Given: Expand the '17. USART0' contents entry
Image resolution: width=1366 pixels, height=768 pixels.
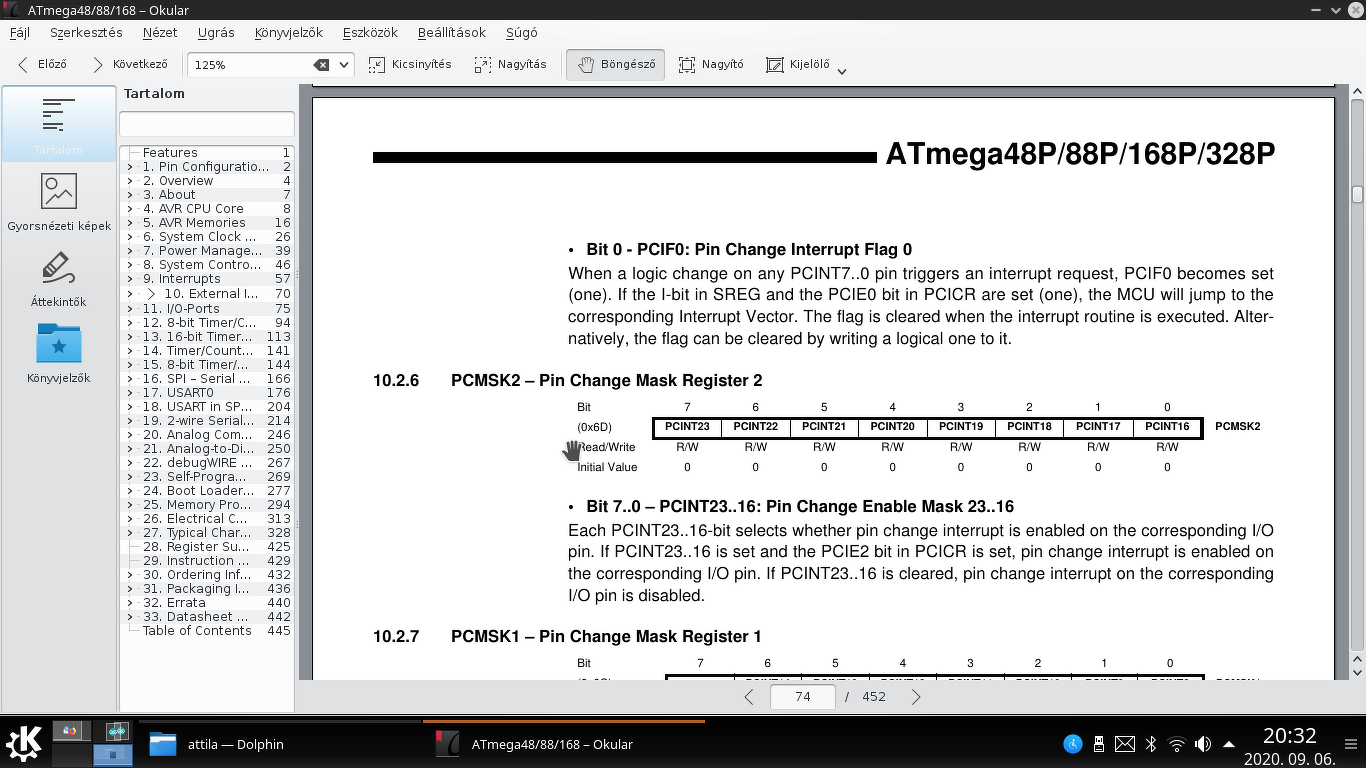Looking at the screenshot, I should [x=130, y=393].
